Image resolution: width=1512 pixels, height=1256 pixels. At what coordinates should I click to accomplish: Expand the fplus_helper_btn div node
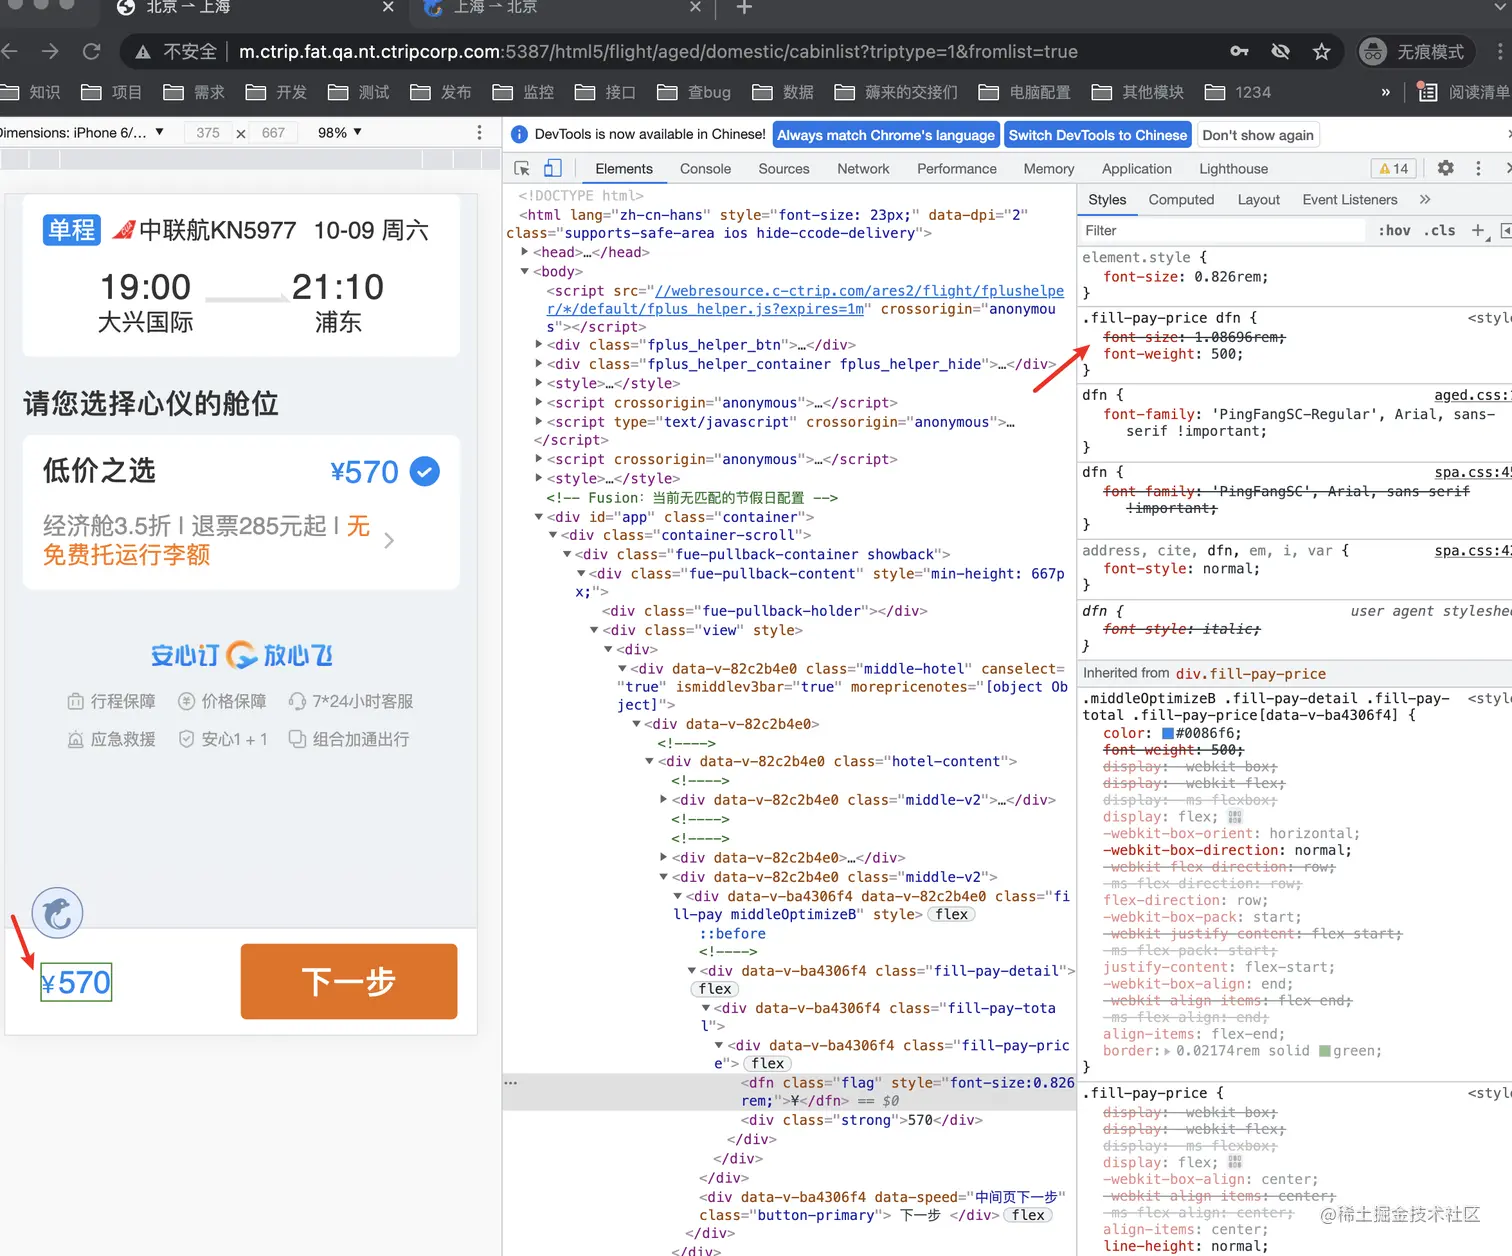point(539,345)
